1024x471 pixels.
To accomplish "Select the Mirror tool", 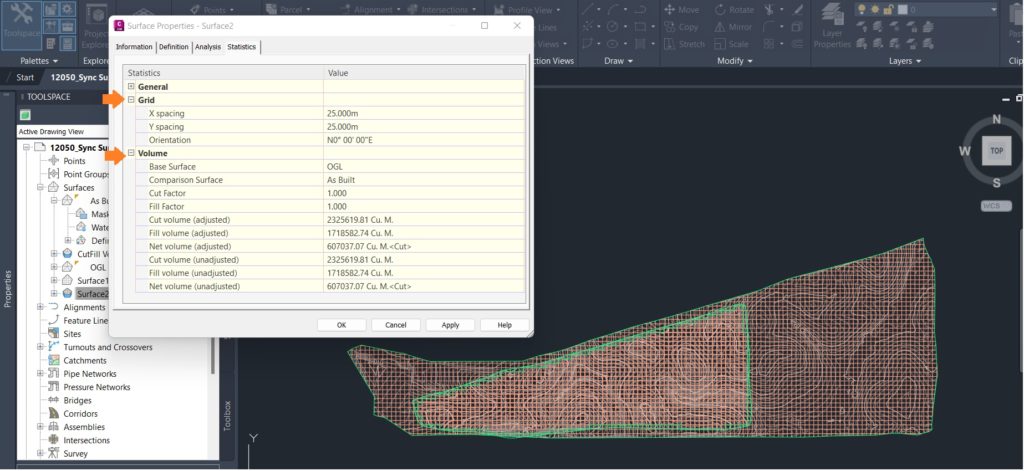I will pos(733,27).
